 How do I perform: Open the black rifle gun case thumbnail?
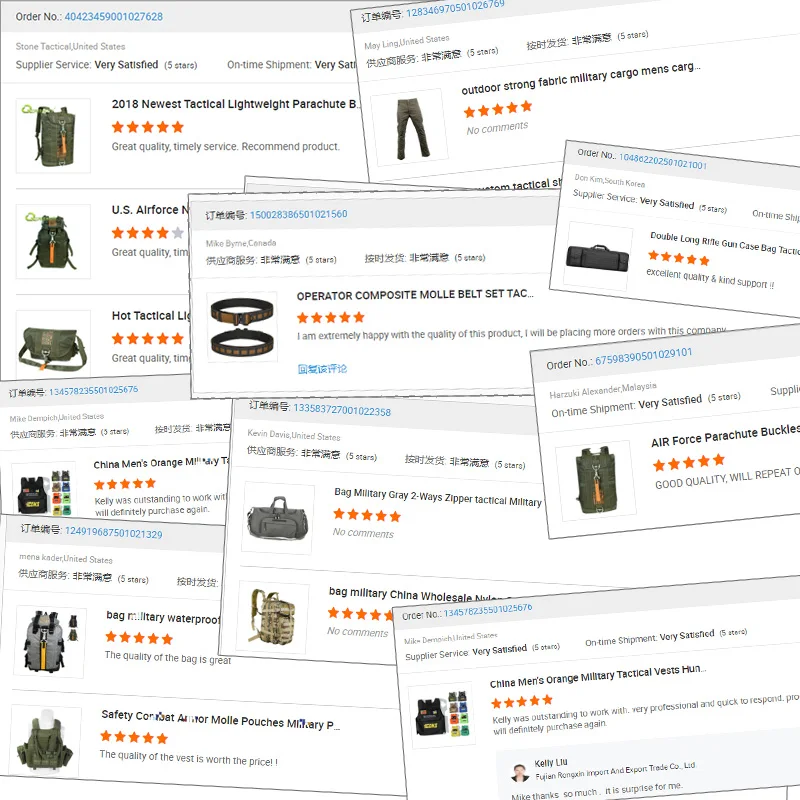(597, 256)
